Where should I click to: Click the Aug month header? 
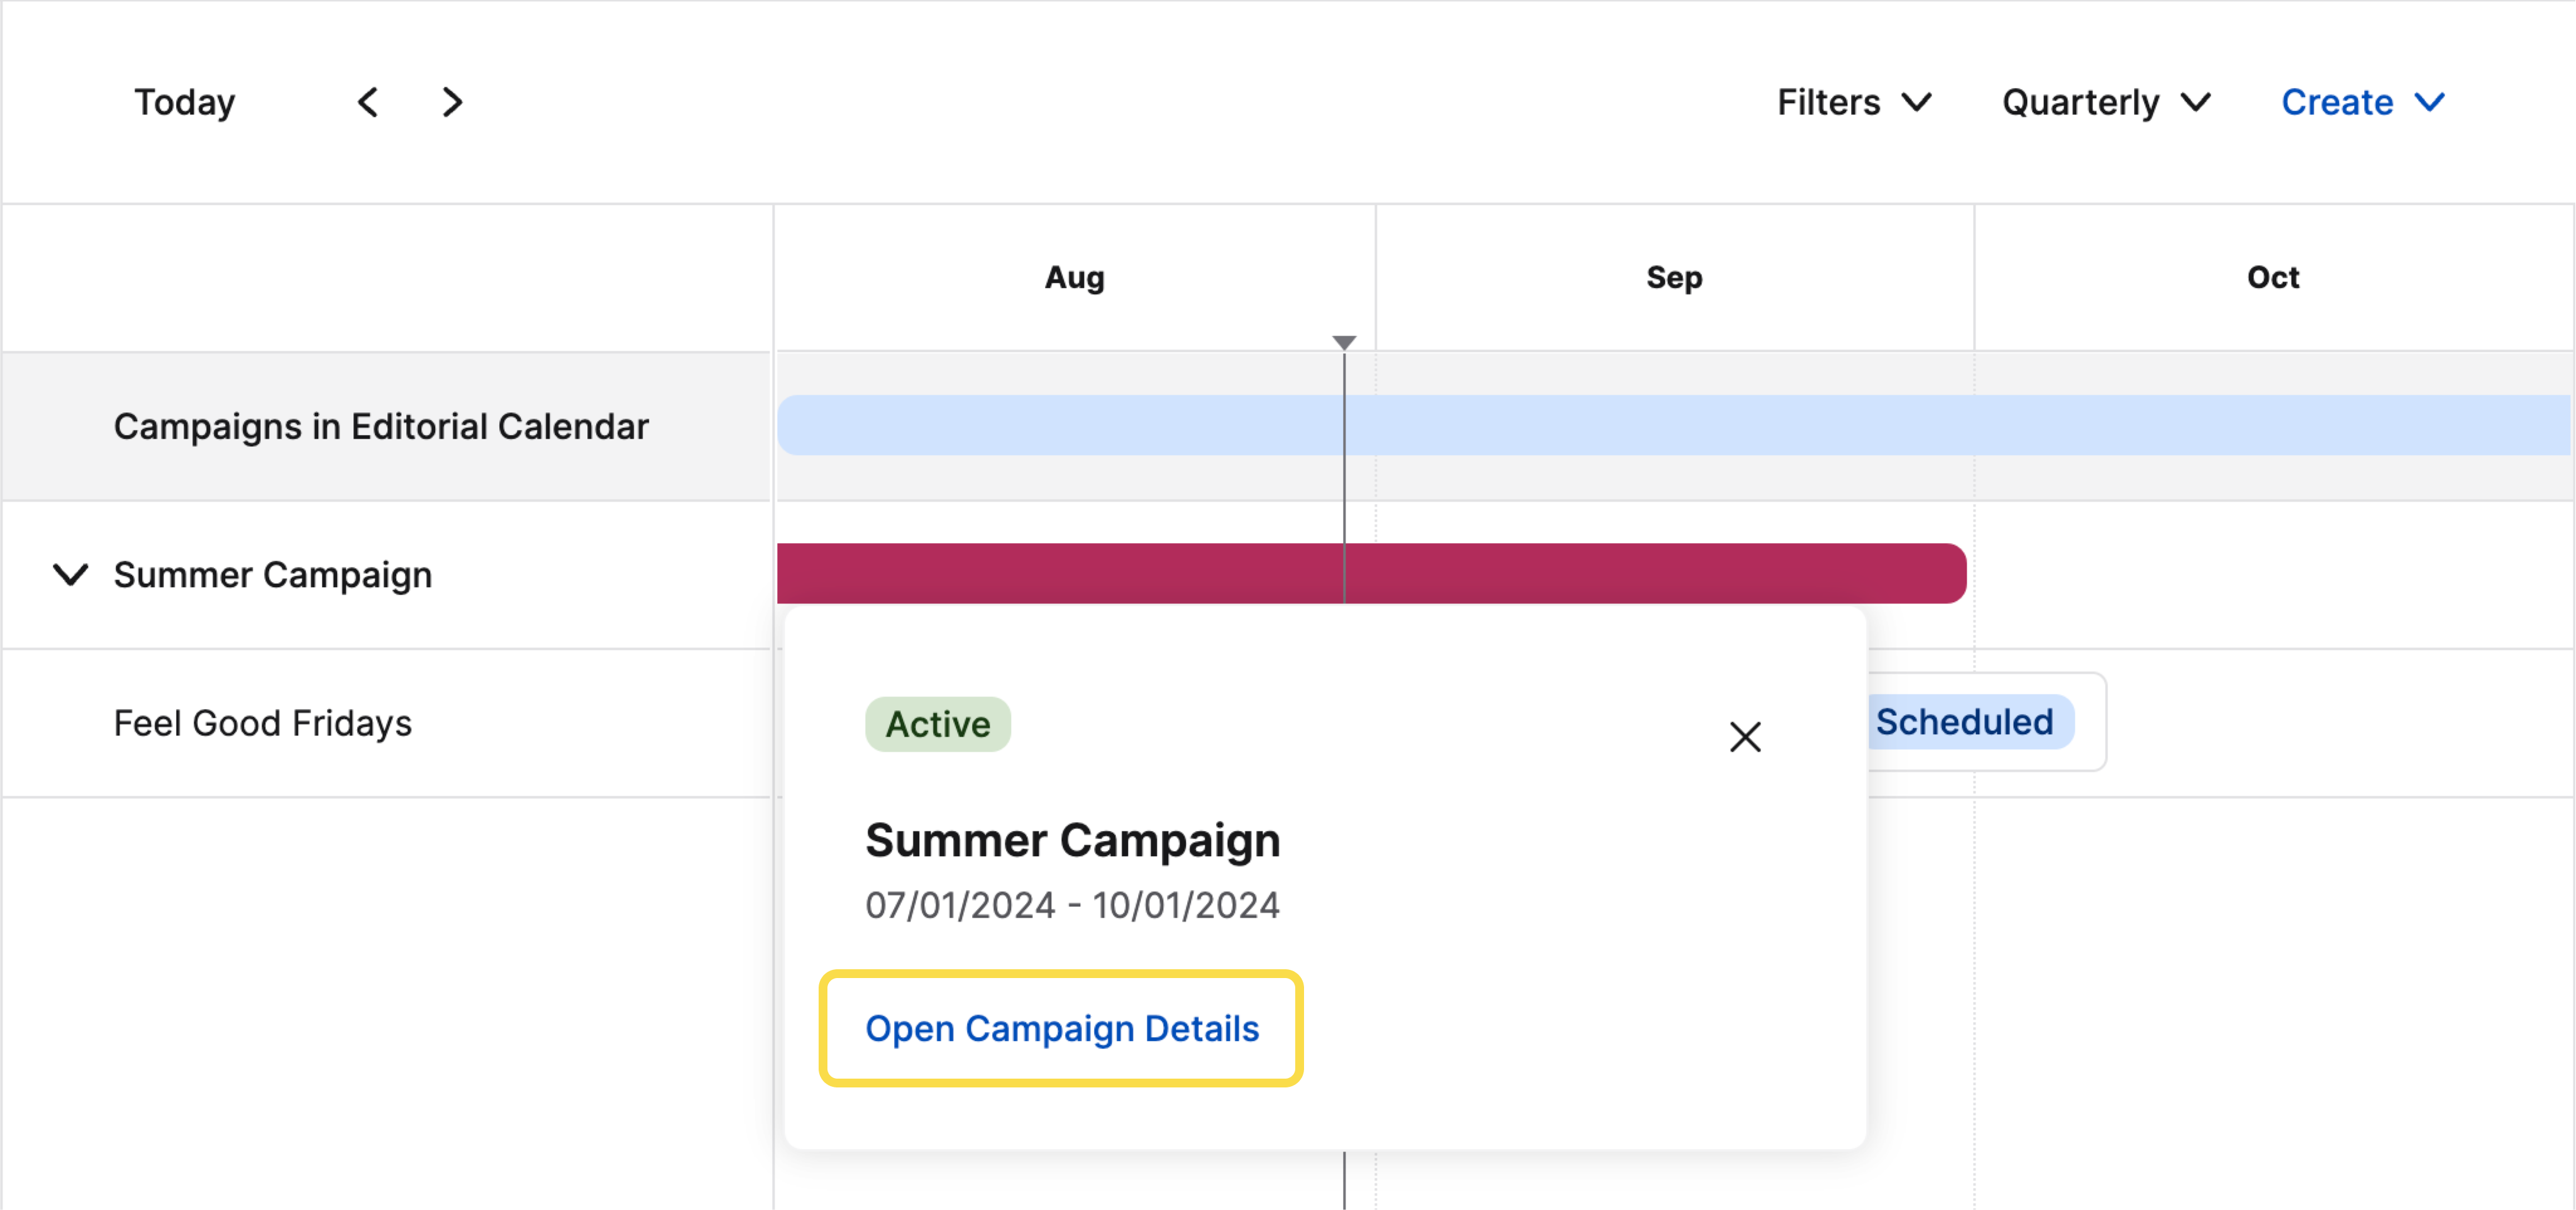click(1074, 277)
